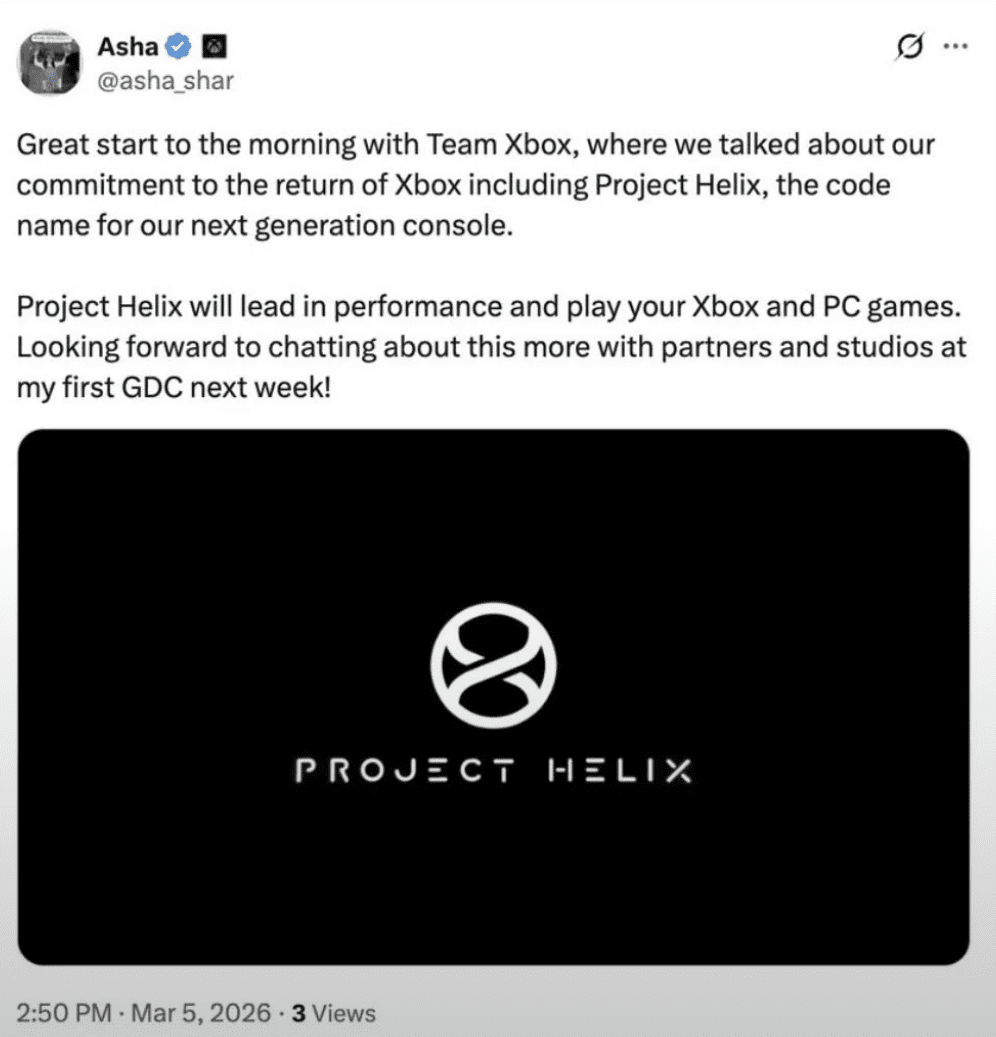Open the Grok explain-post icon
996x1037 pixels.
[909, 47]
